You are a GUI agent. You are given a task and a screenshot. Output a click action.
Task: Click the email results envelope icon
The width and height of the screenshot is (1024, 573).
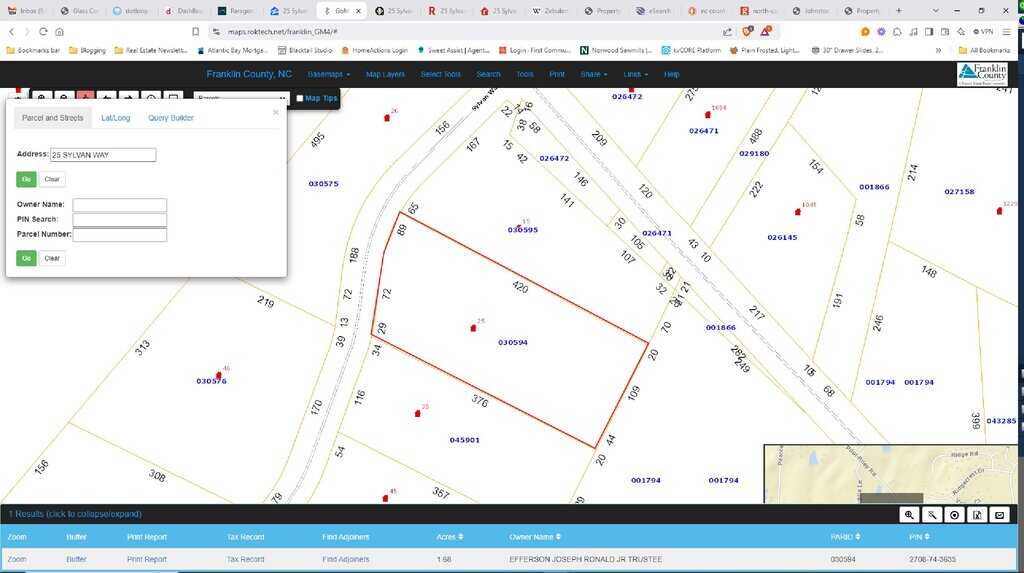tap(1000, 514)
